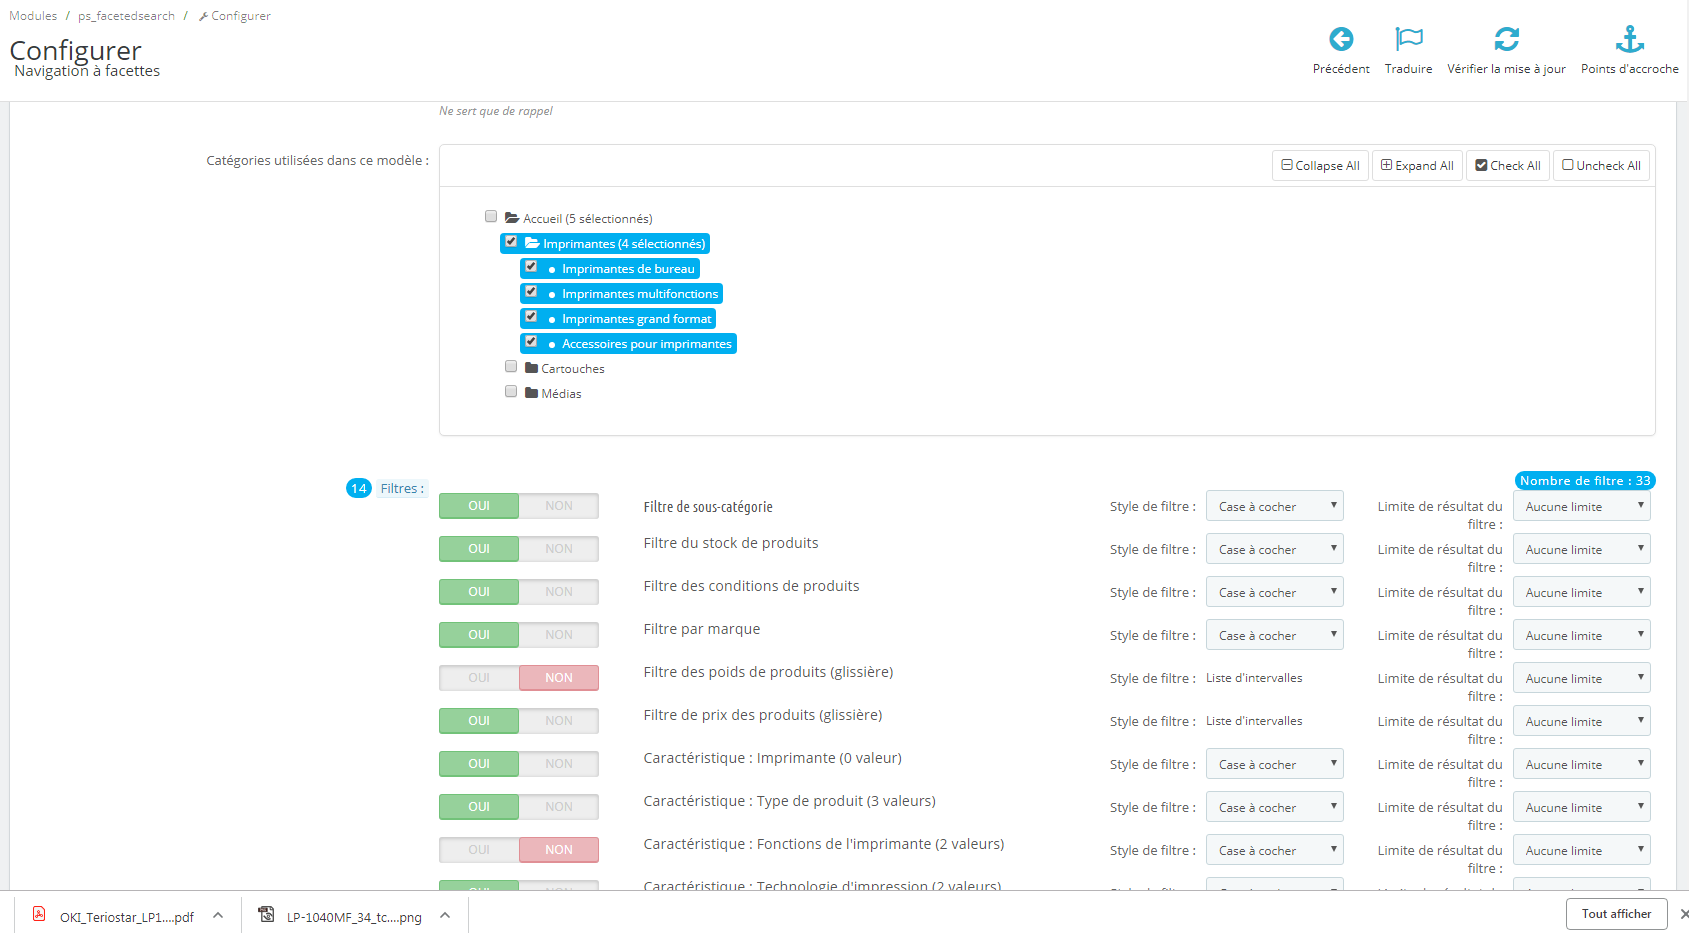Check the Cartouches category checkbox
1689x939 pixels.
click(511, 366)
